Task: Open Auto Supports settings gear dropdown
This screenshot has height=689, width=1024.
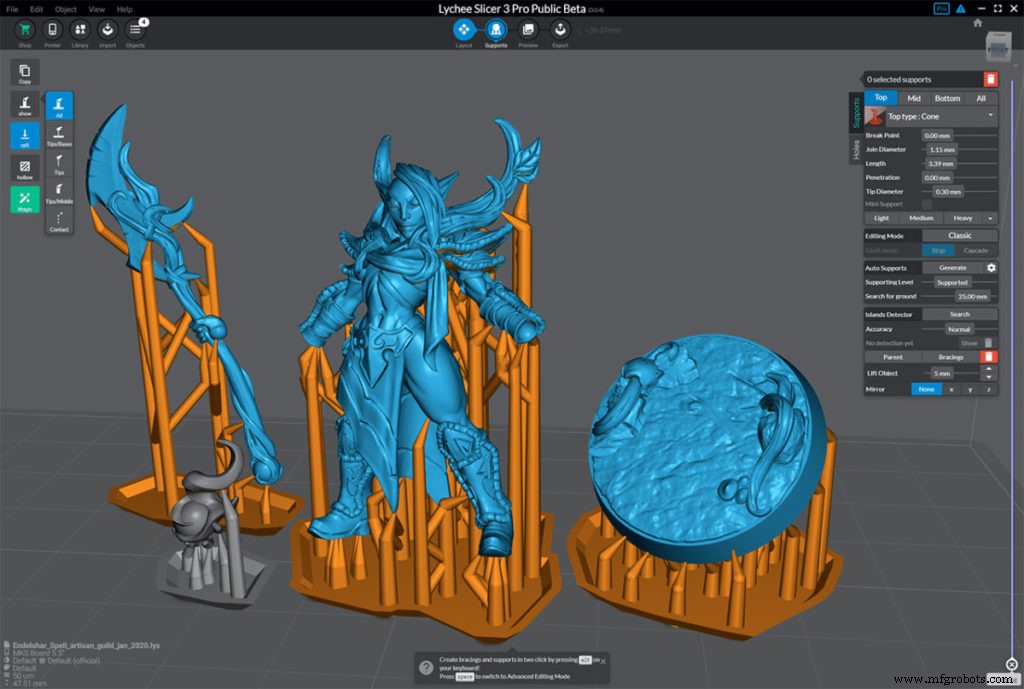Action: [x=991, y=268]
